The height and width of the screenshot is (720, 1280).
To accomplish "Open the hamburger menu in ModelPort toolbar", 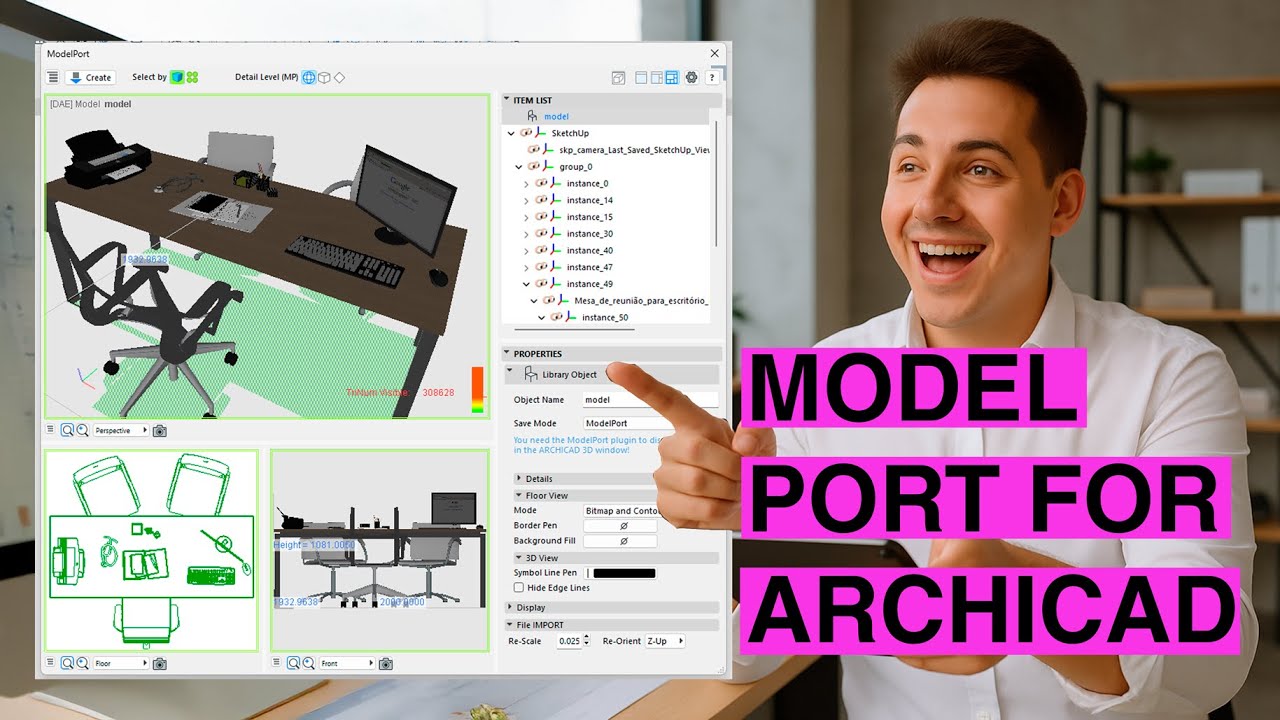I will tap(53, 77).
